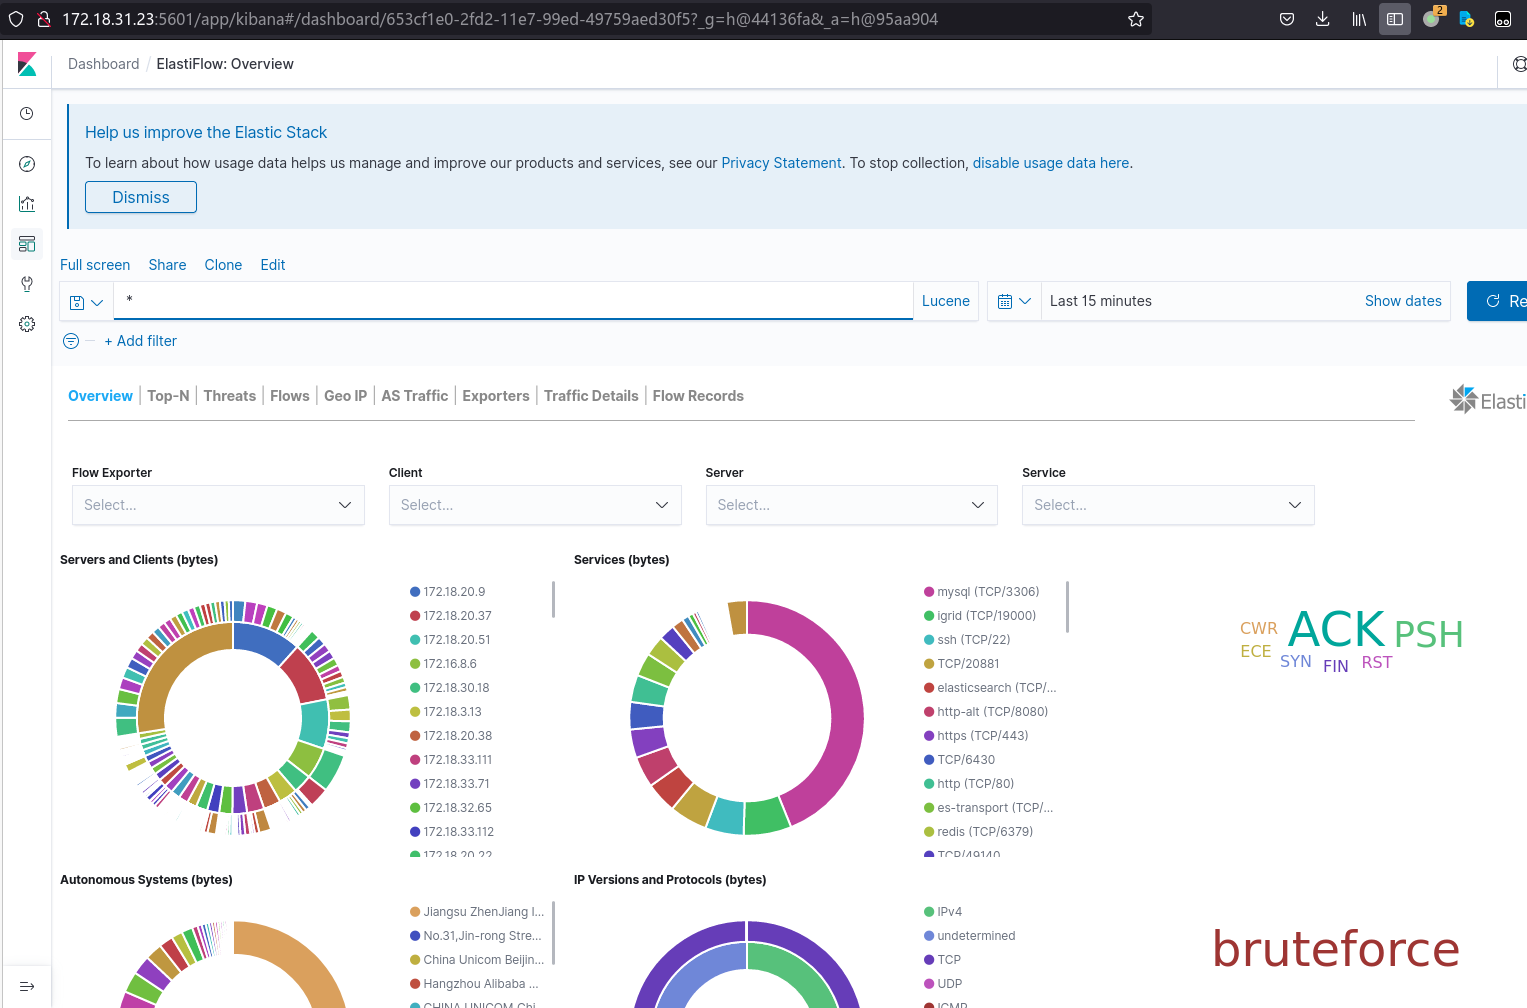Toggle ssh (TCP/22) legend item

pyautogui.click(x=967, y=640)
